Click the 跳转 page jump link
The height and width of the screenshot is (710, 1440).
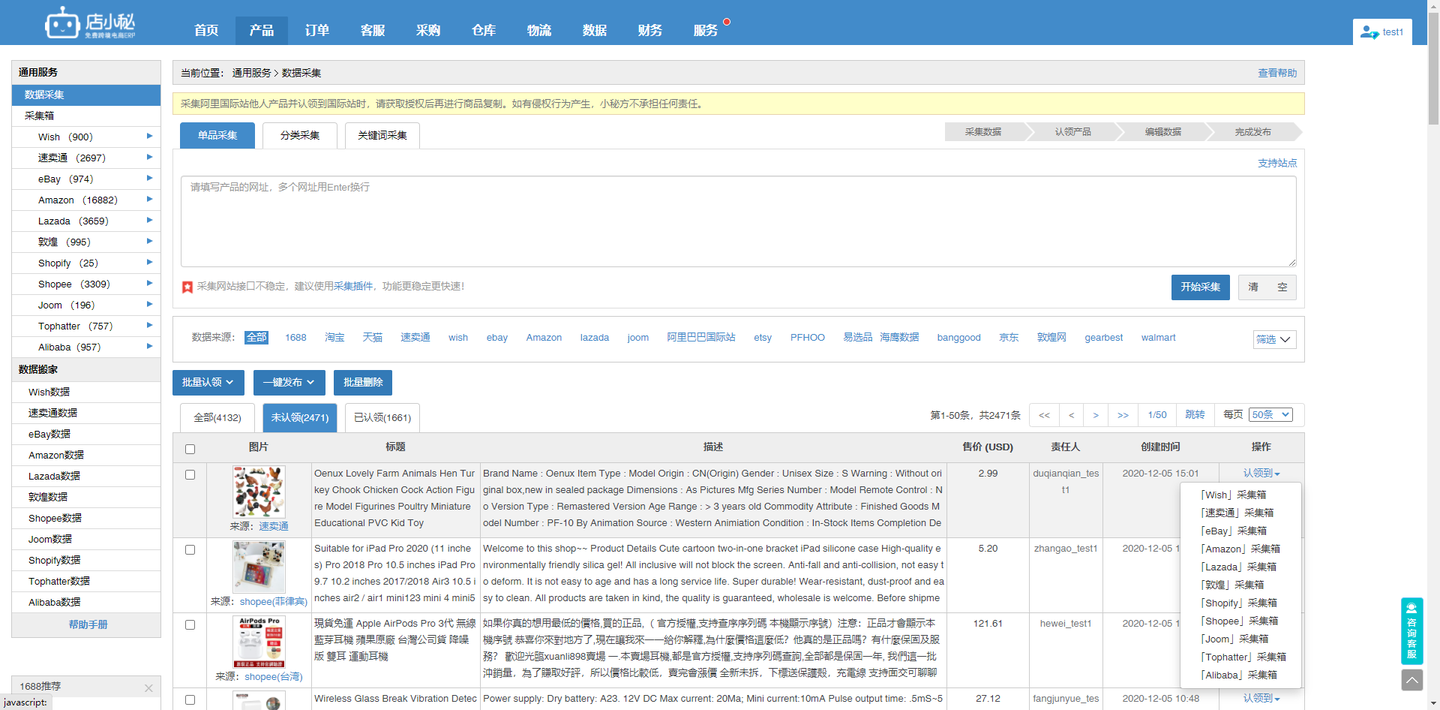pos(1195,415)
